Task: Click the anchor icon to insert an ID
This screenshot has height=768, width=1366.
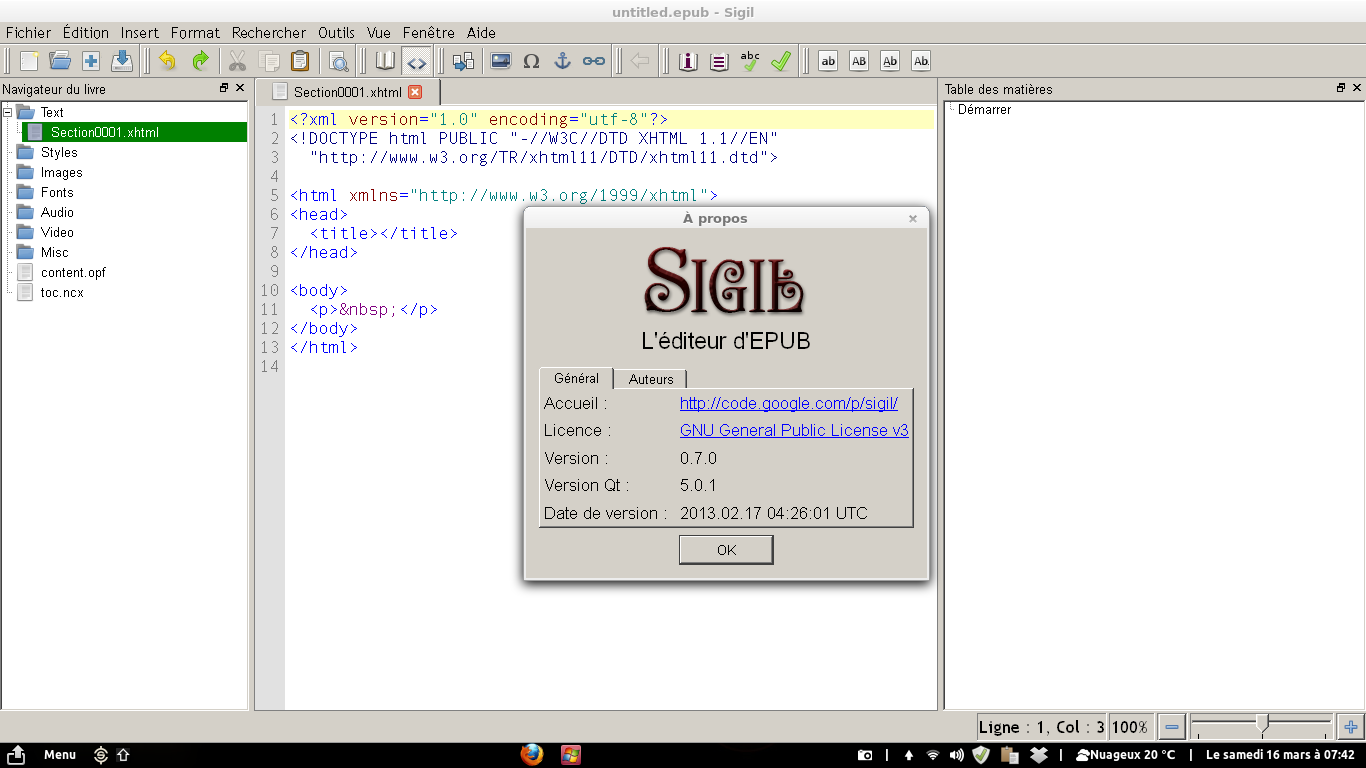Action: 562,61
